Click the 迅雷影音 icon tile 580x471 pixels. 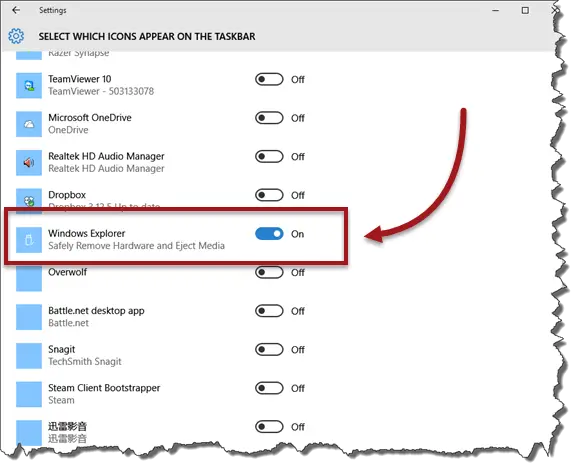click(29, 433)
